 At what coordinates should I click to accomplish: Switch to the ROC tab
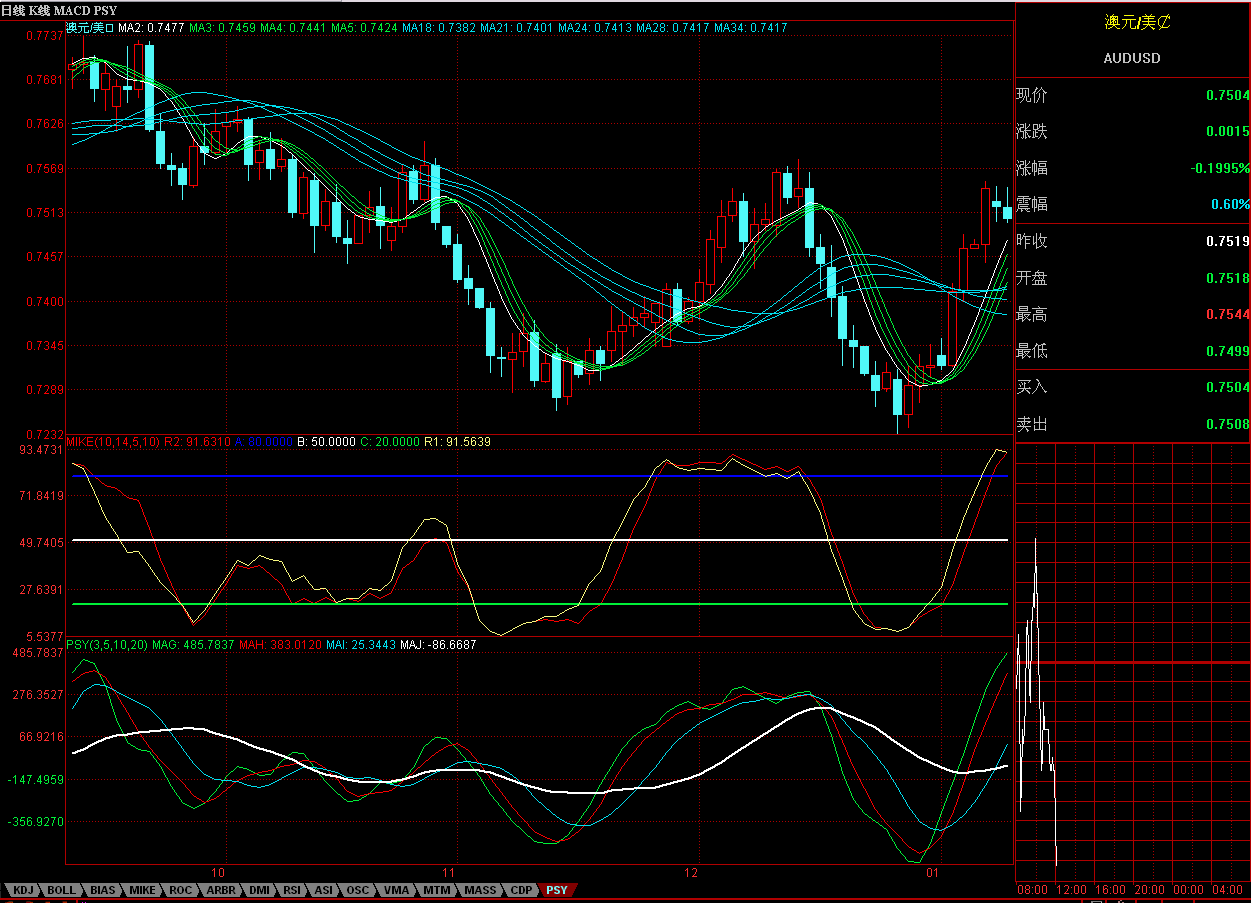point(181,890)
